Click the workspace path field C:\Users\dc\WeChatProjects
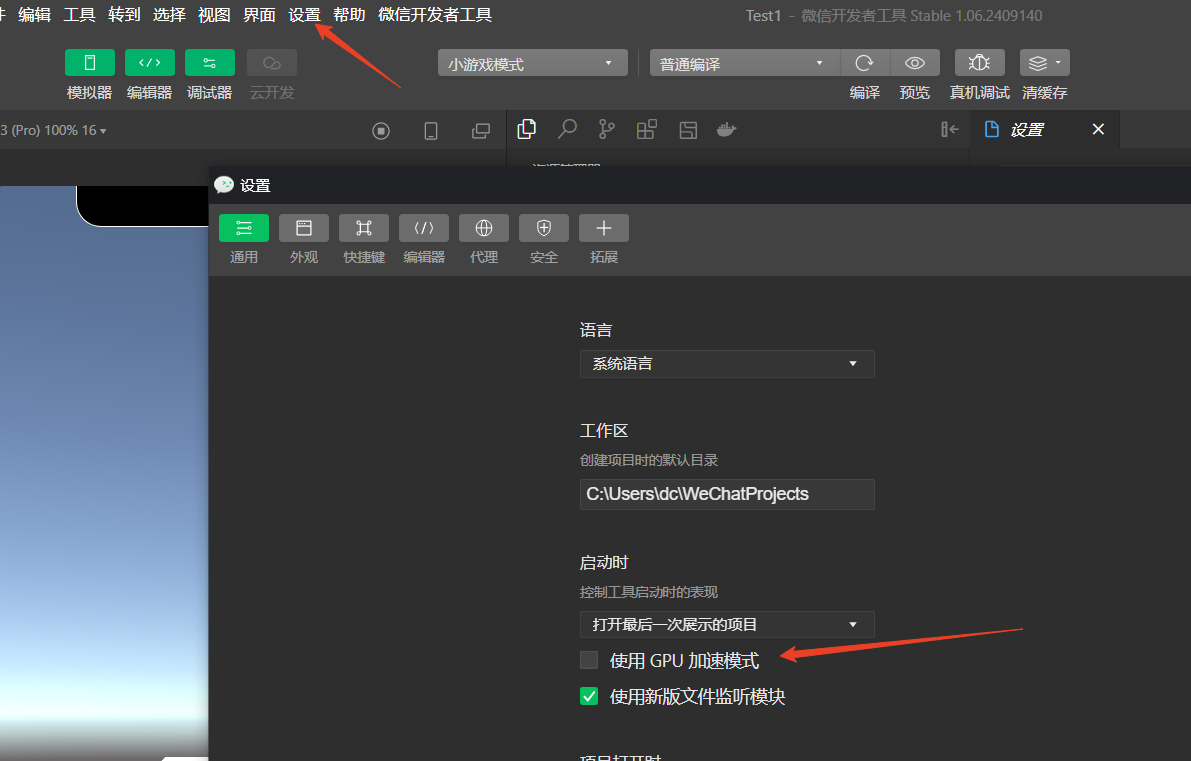 pos(727,494)
